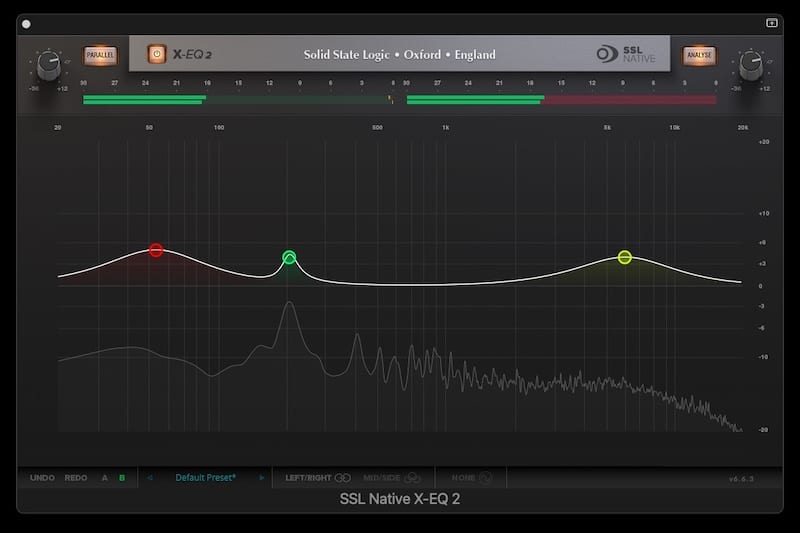
Task: Select NONE band shape option
Action: pos(471,478)
